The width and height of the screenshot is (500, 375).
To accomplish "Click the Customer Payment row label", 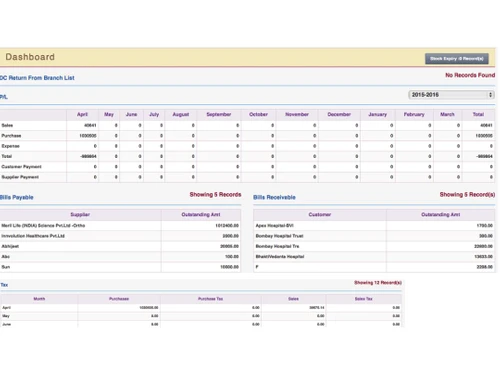I will pyautogui.click(x=21, y=167).
